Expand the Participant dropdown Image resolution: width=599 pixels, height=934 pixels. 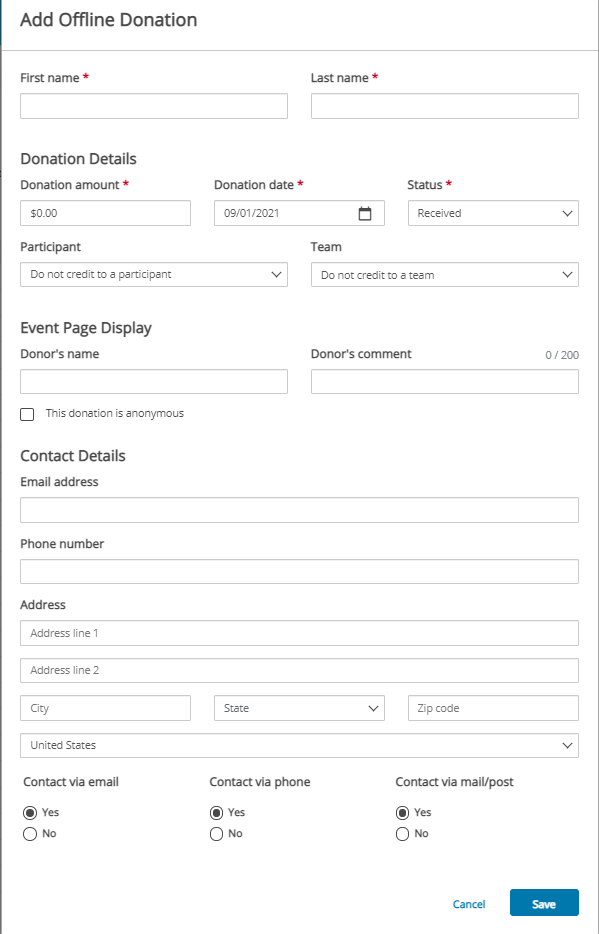point(154,275)
